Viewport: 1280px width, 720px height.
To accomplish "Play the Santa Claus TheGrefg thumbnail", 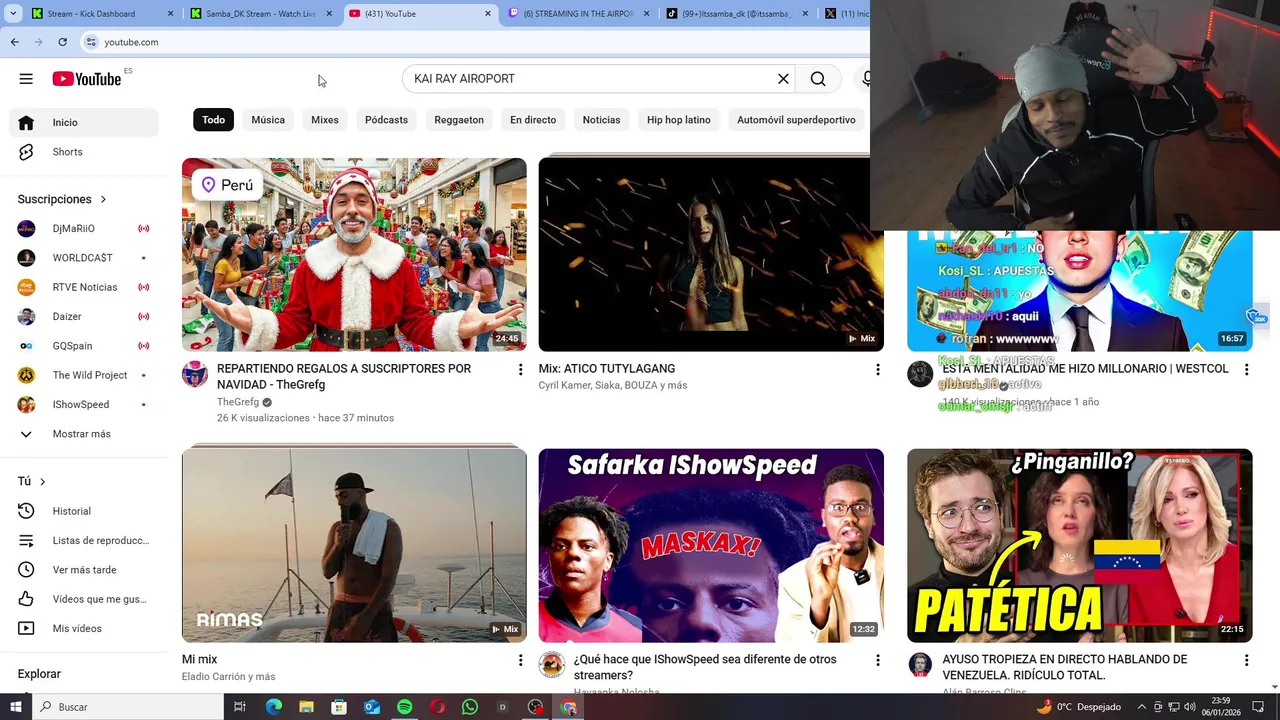I will (x=354, y=255).
